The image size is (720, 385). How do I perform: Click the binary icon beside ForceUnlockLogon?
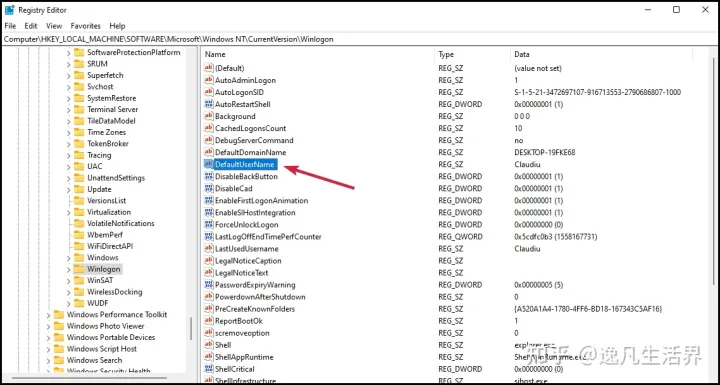pyautogui.click(x=209, y=225)
